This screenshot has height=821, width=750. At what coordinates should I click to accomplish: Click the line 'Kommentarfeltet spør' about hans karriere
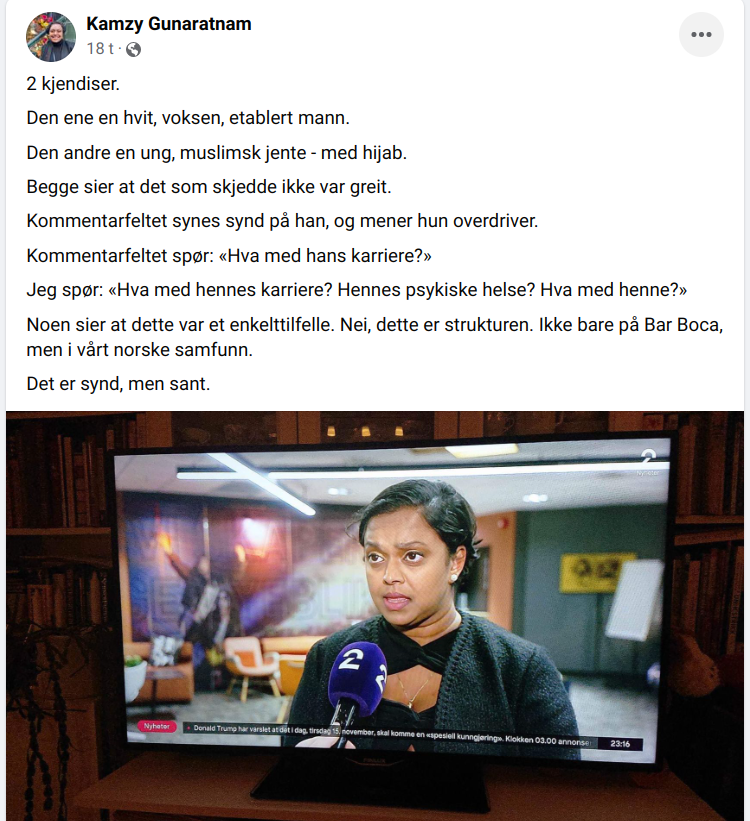click(229, 256)
